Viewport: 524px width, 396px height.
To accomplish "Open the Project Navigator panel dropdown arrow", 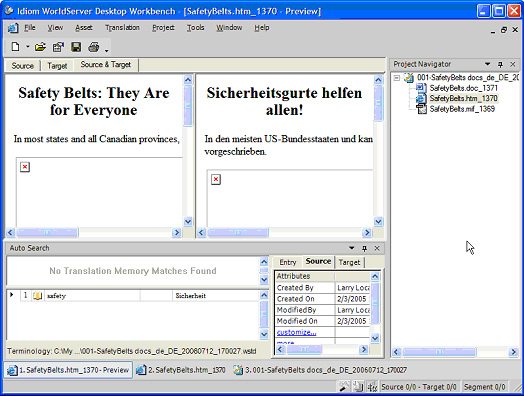I will 488,64.
